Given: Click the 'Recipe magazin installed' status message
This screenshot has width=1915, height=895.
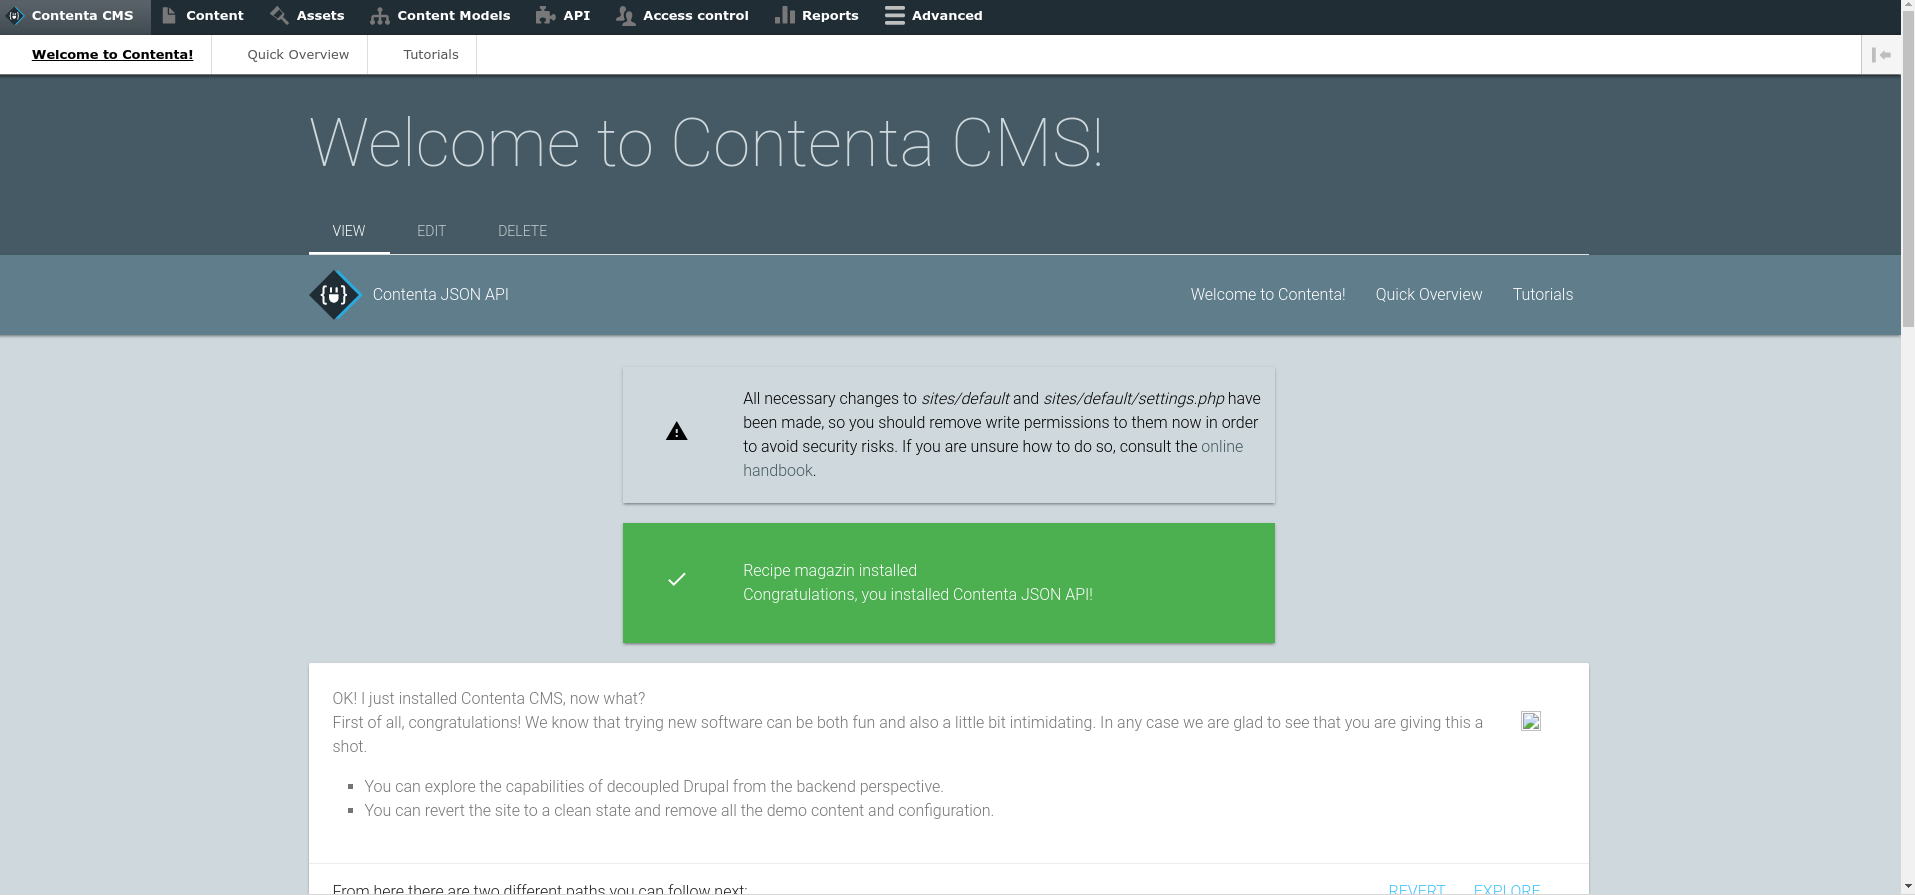Looking at the screenshot, I should [x=830, y=571].
